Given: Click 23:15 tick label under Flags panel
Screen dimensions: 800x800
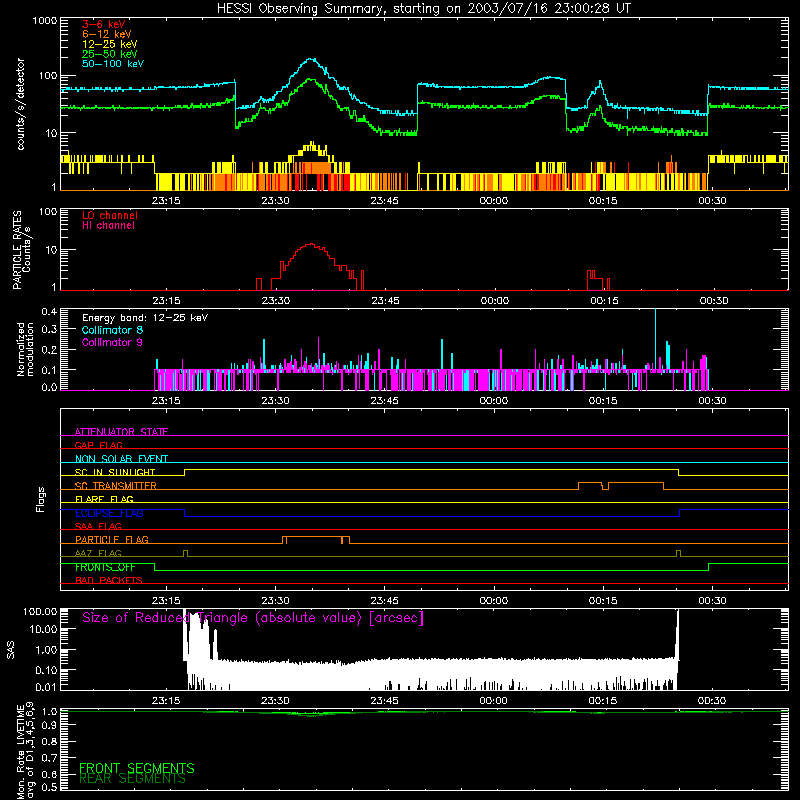Looking at the screenshot, I should click(x=166, y=601).
